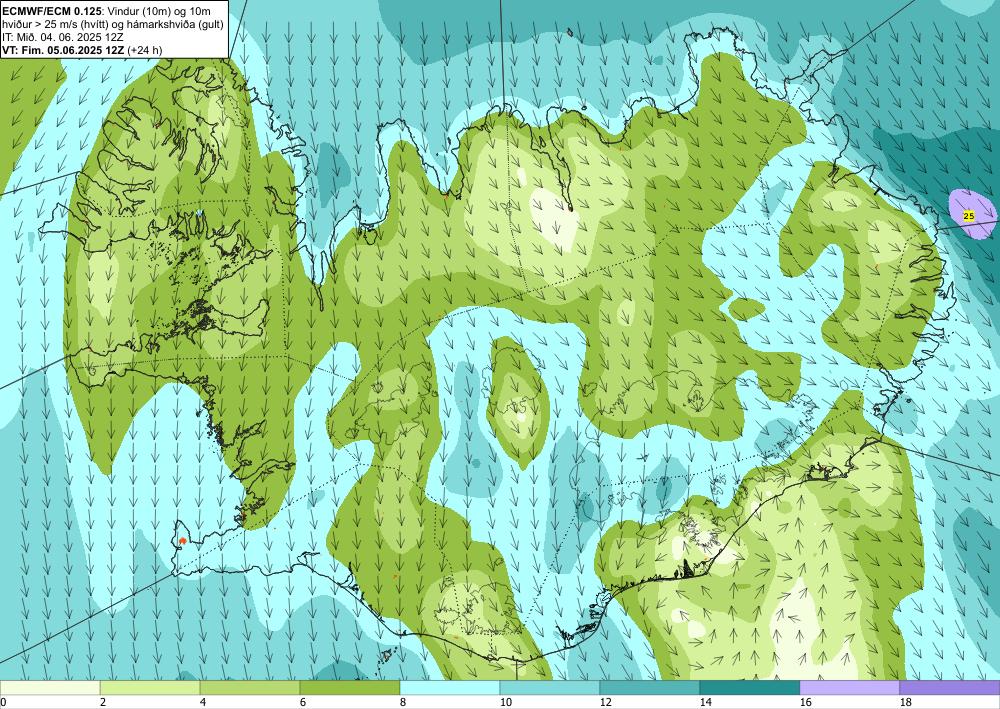Select the 8–10 m/s legend color
The width and height of the screenshot is (1000, 709).
pos(450,687)
